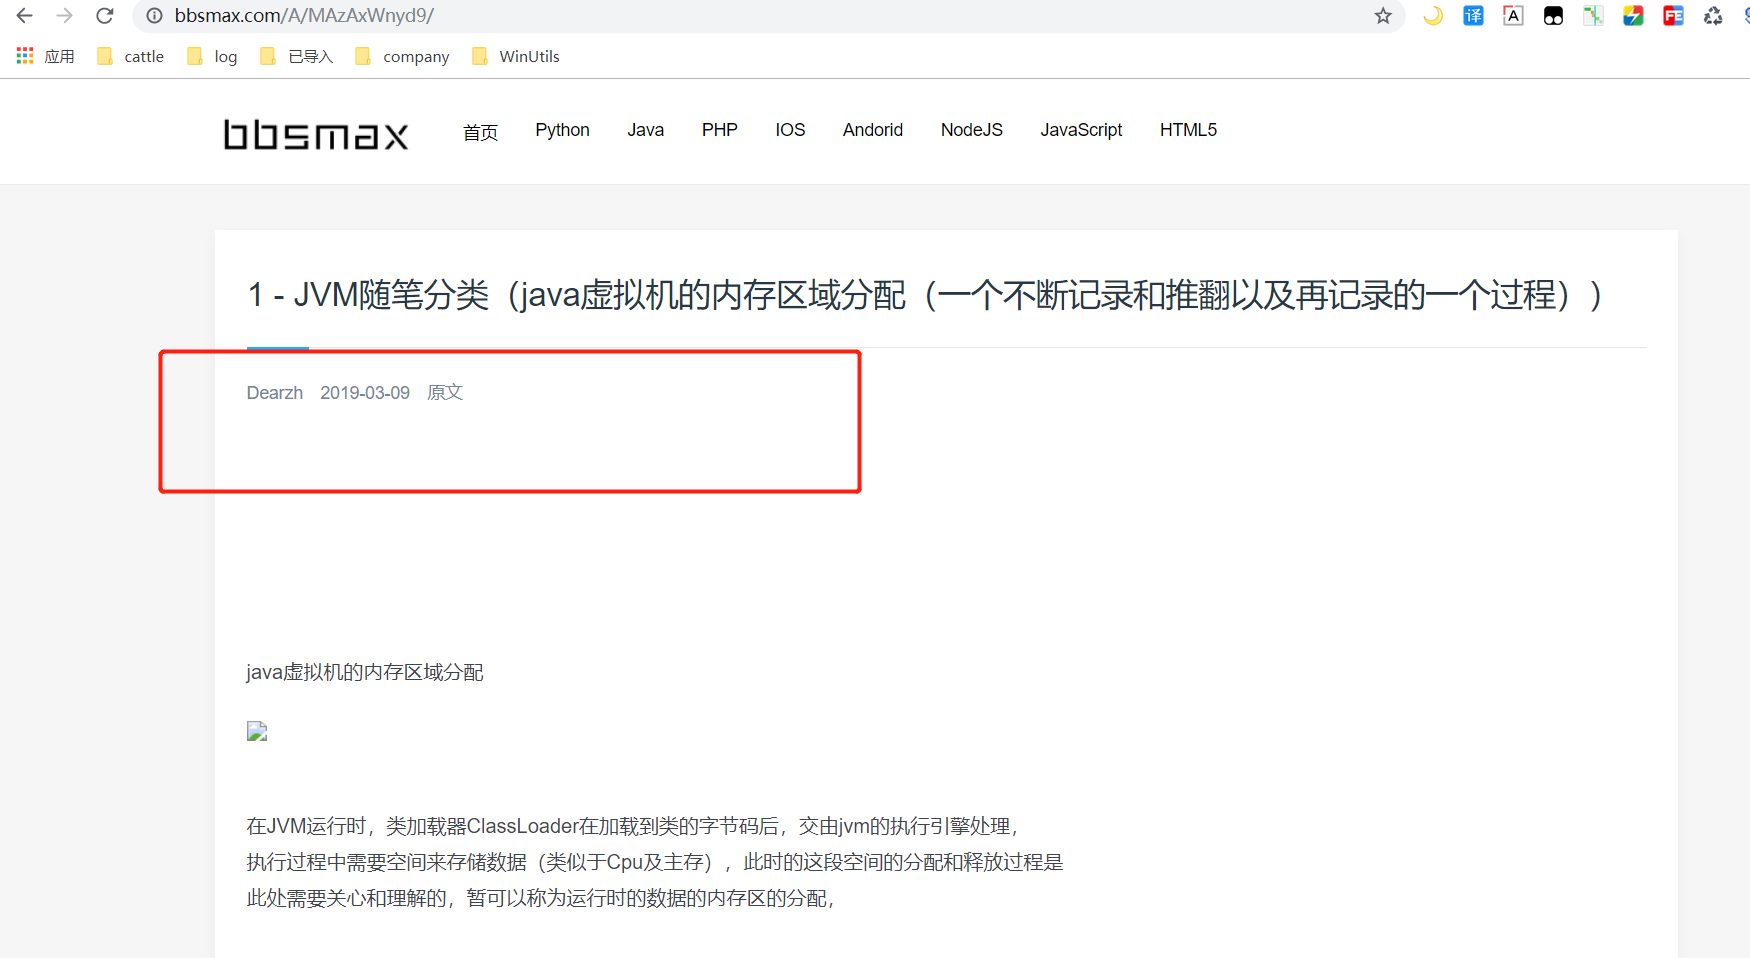Image resolution: width=1750 pixels, height=958 pixels.
Task: Click the black Tampermonkey extension icon
Action: [x=1553, y=16]
